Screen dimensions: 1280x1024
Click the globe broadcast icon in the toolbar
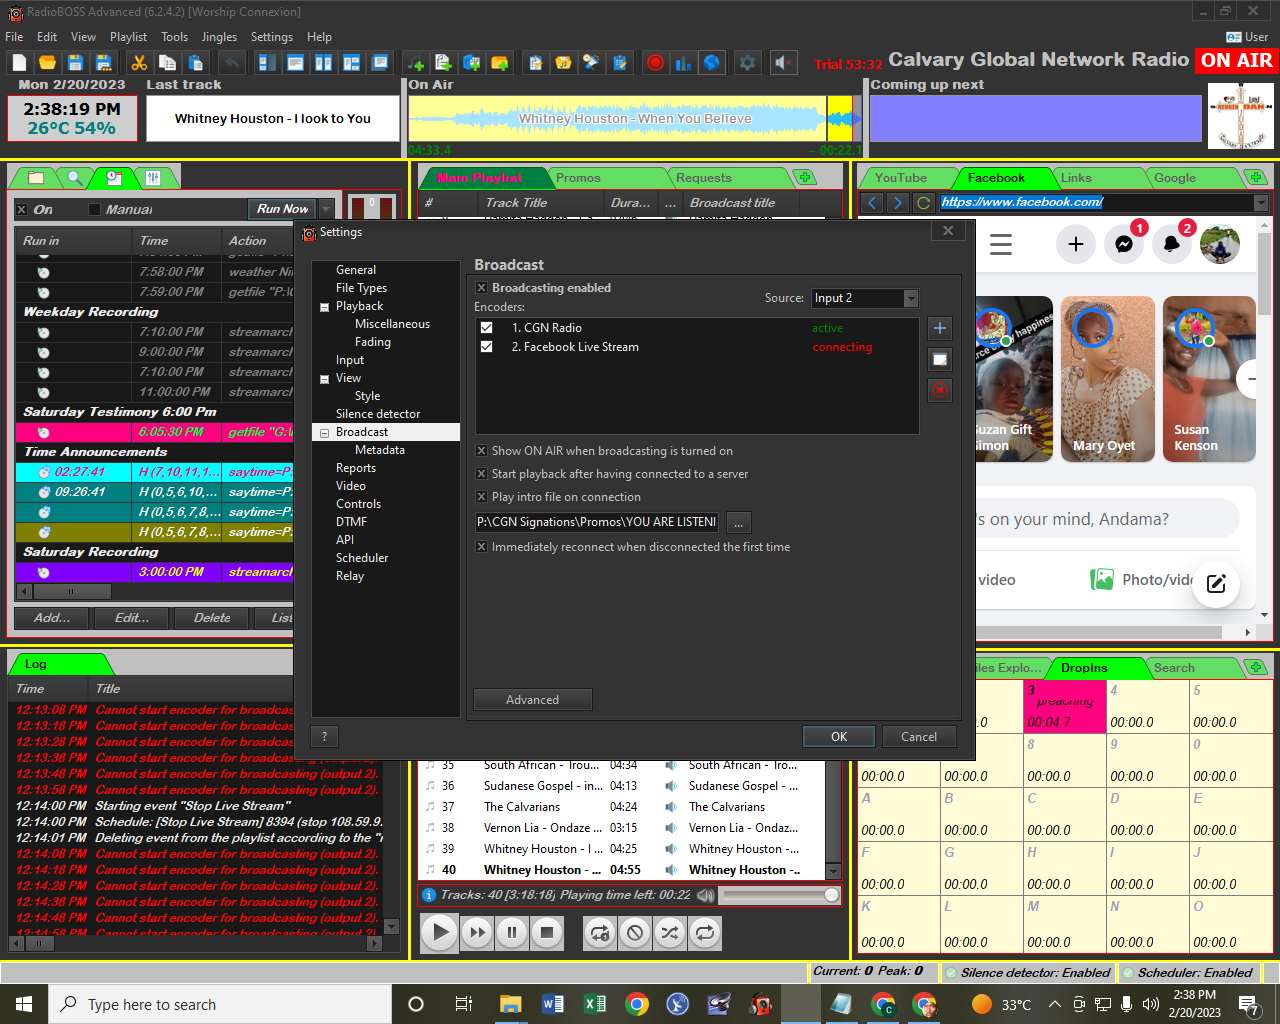711,63
